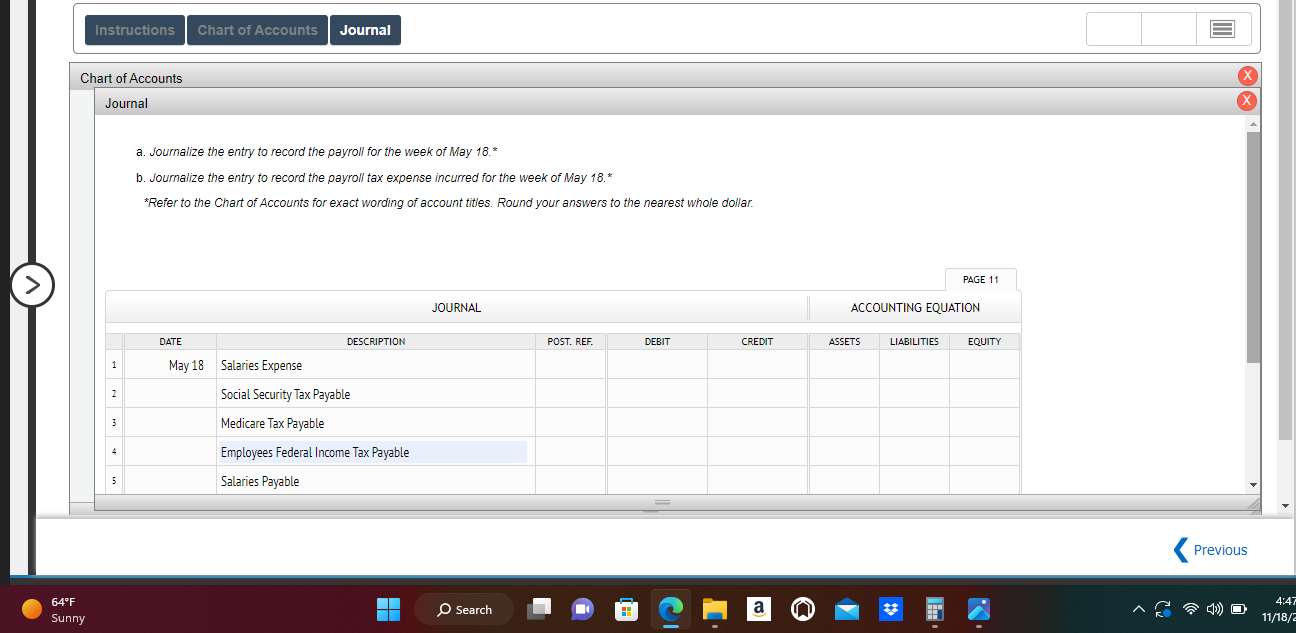Click the Previous navigation link
Viewport: 1296px width, 633px height.
pos(1211,549)
